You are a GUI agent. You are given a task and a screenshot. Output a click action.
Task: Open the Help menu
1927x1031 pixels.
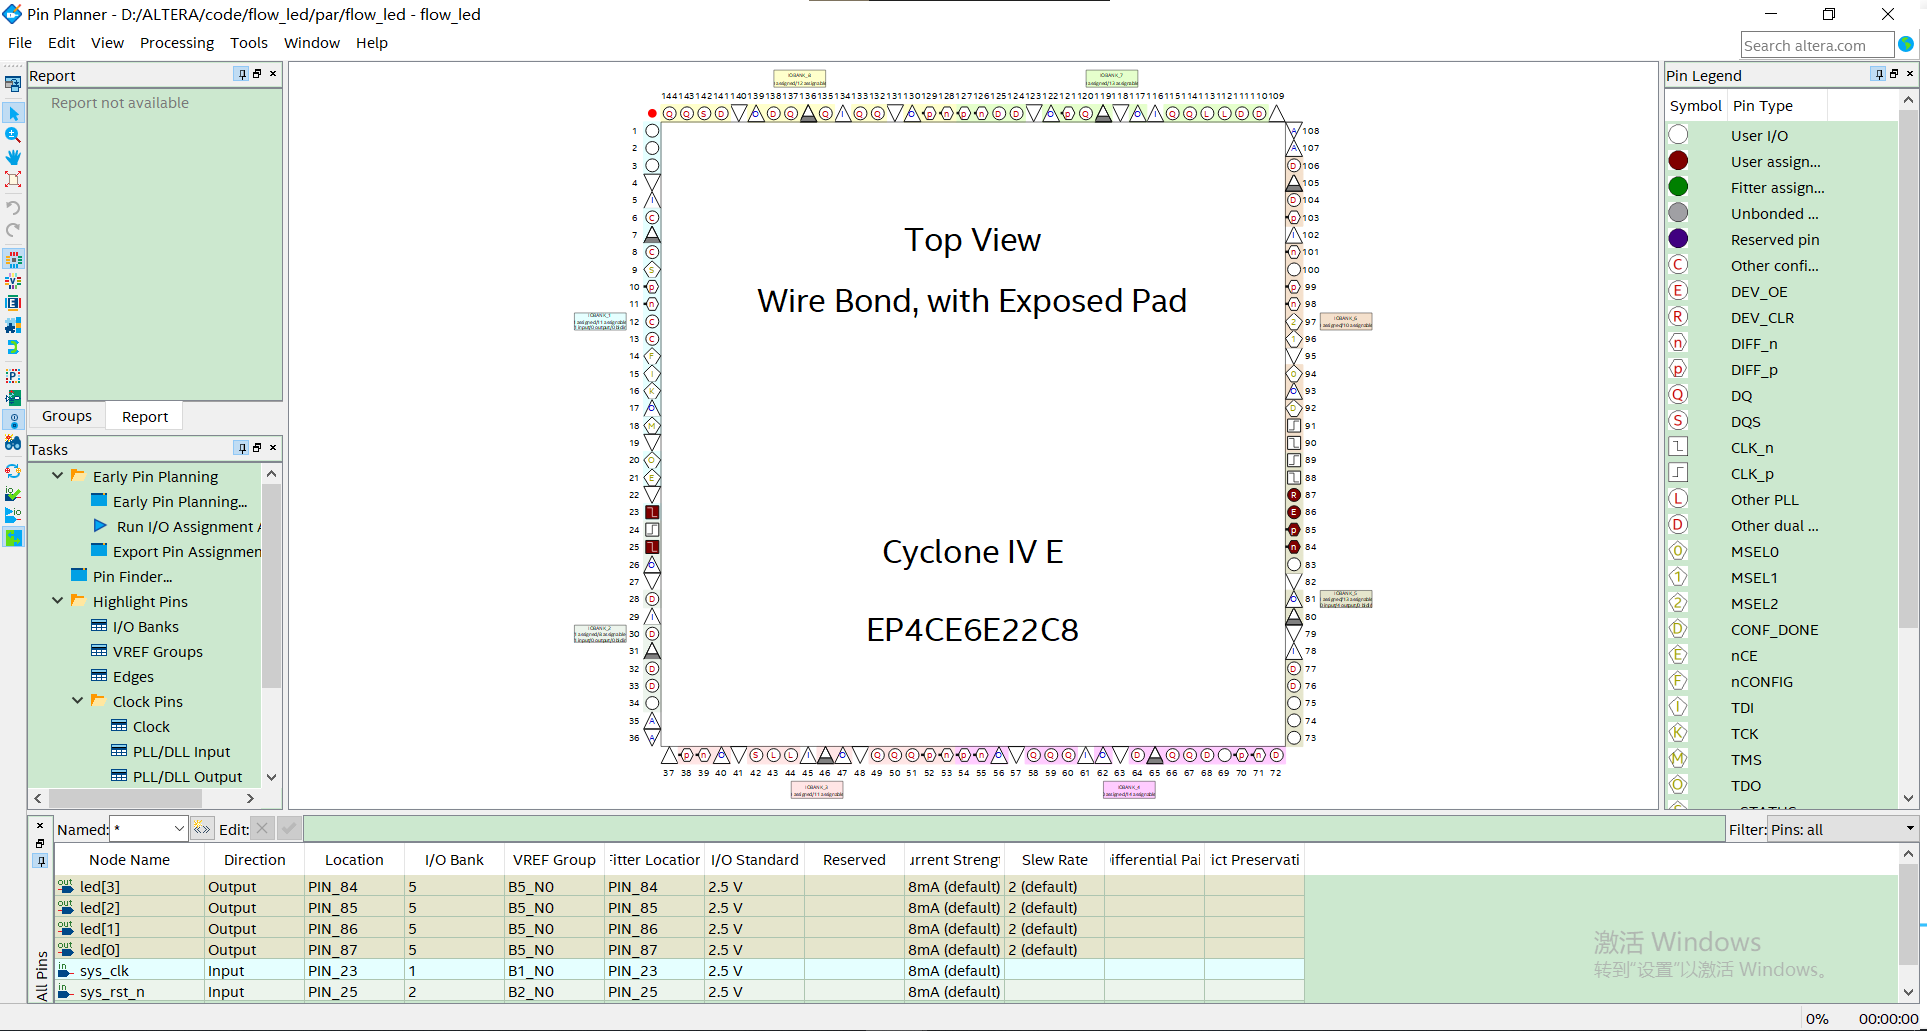(372, 43)
